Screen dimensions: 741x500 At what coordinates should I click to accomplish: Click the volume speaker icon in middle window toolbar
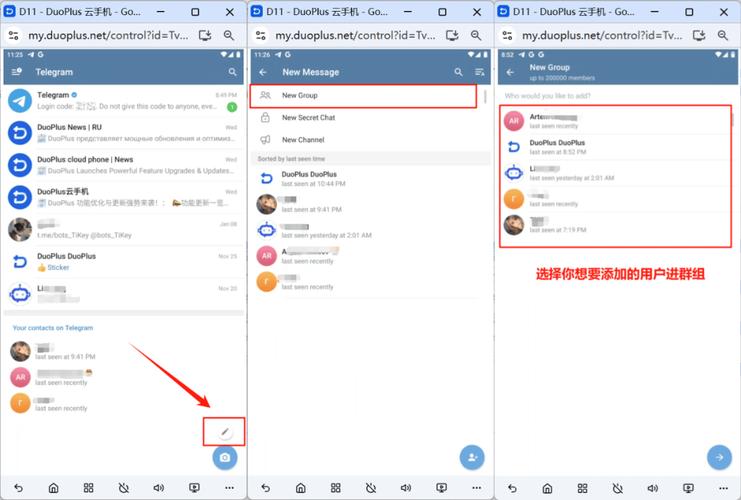[406, 488]
